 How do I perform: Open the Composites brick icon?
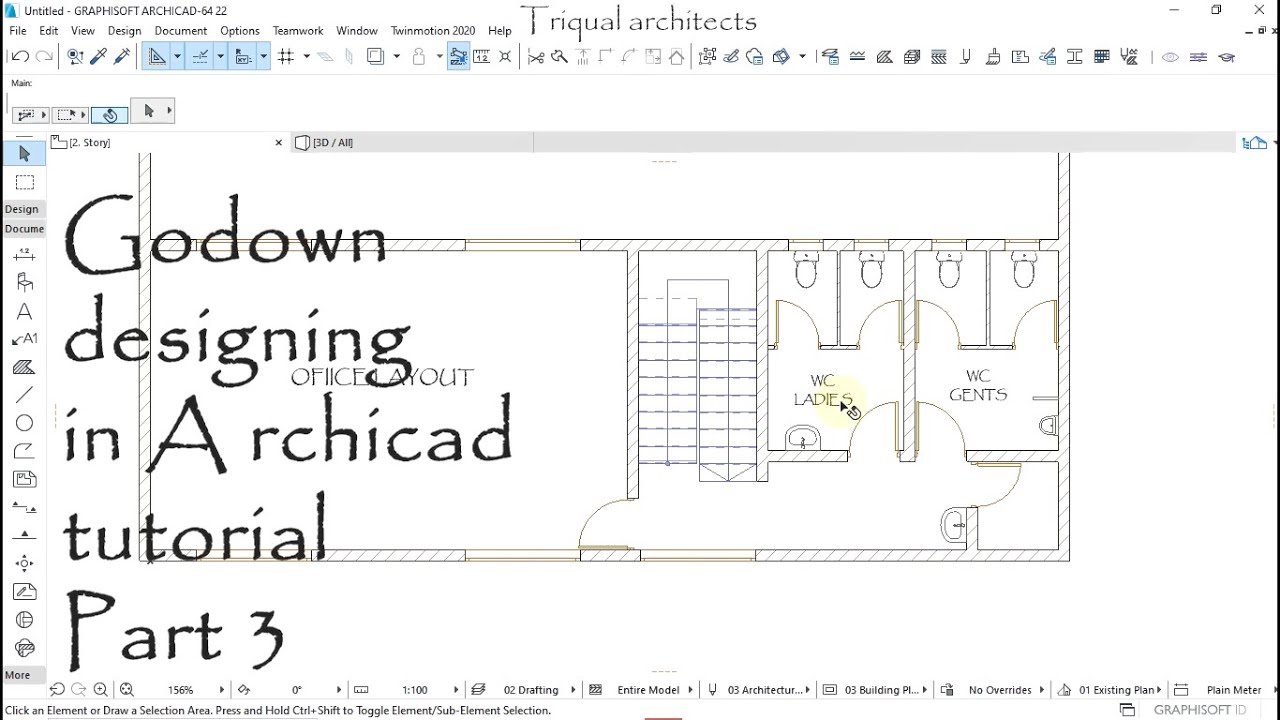911,57
